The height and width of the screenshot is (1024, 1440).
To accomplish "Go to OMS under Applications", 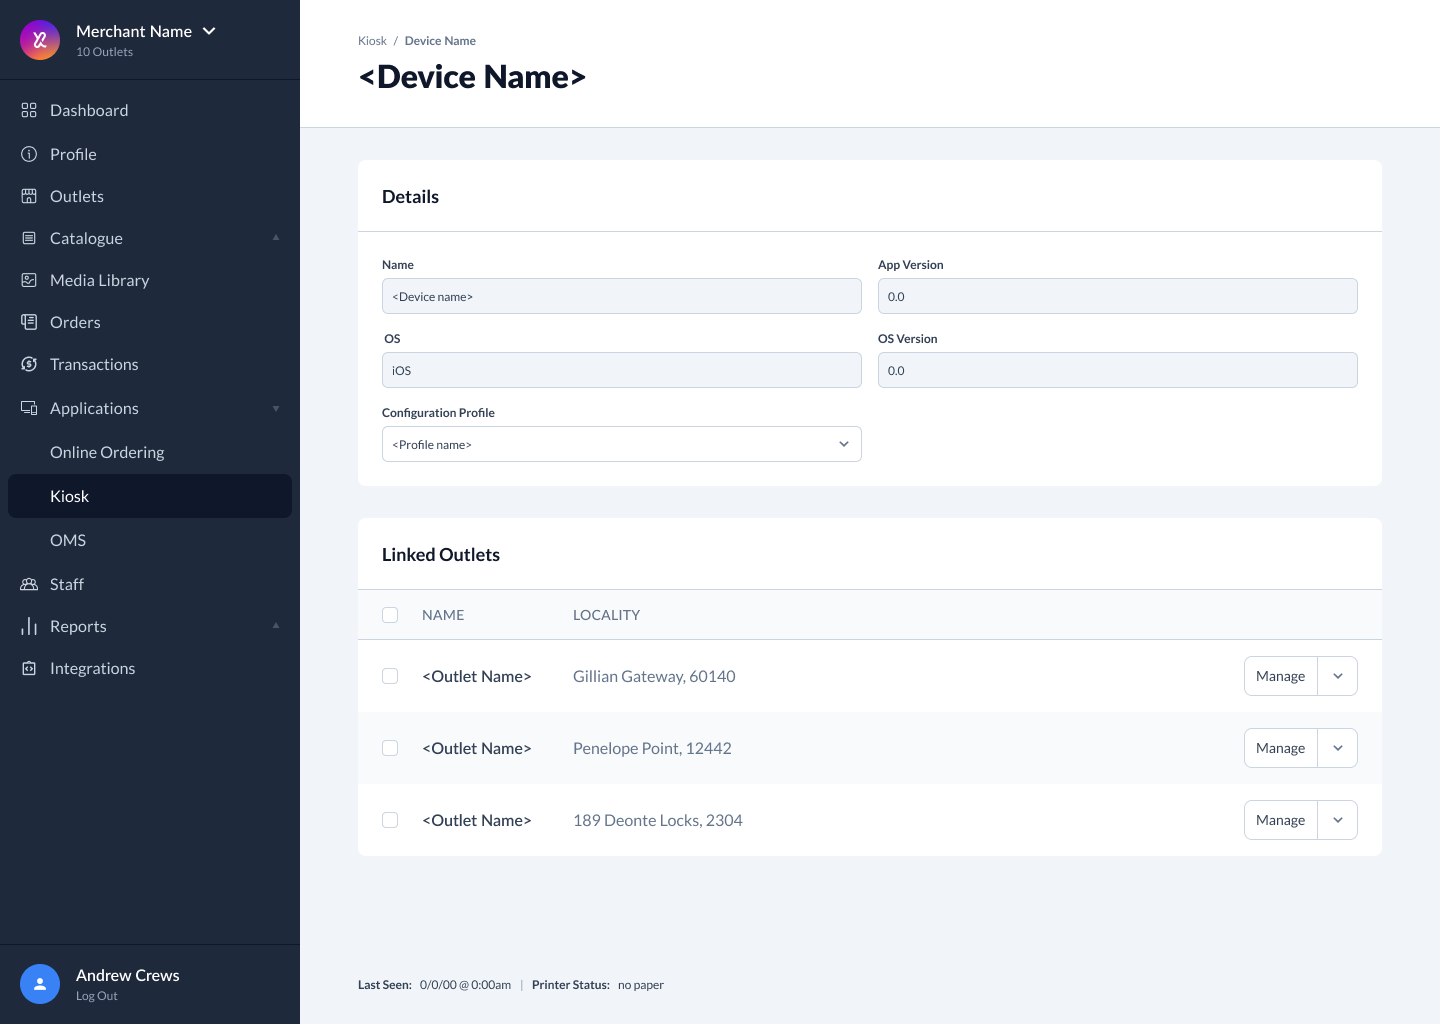I will (x=68, y=540).
